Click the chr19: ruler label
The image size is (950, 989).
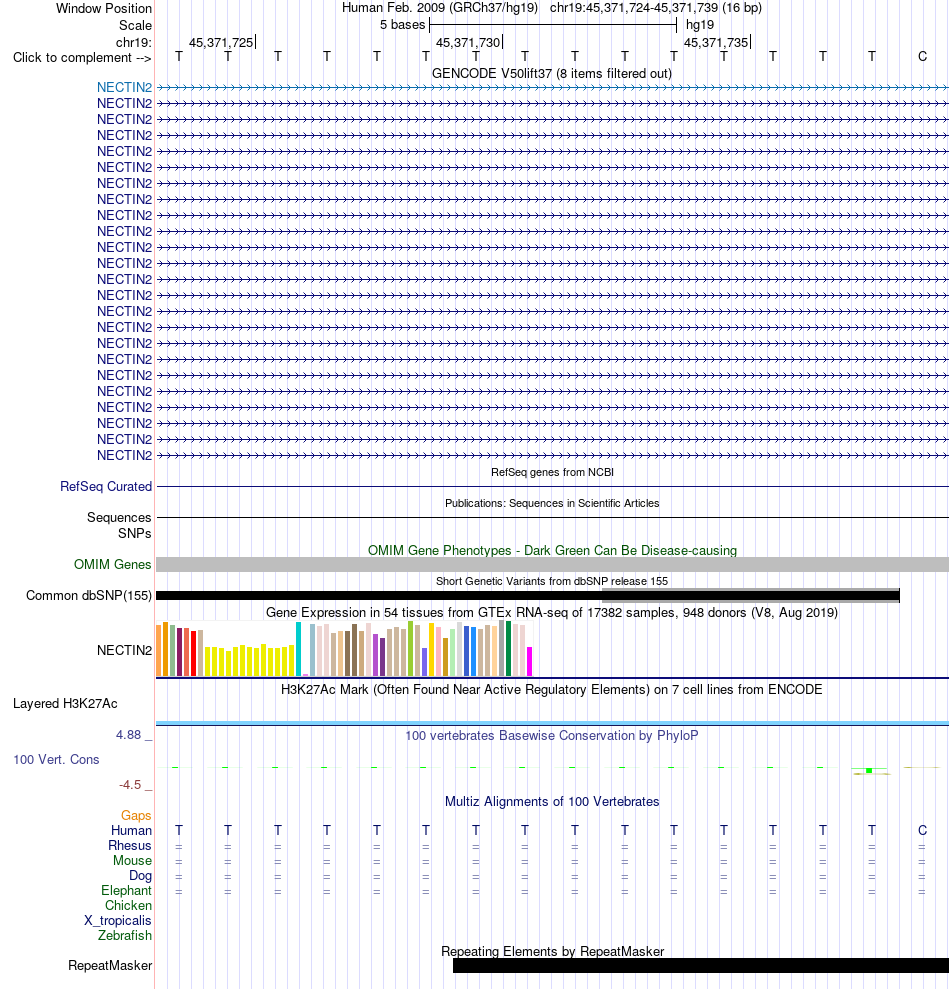(133, 42)
